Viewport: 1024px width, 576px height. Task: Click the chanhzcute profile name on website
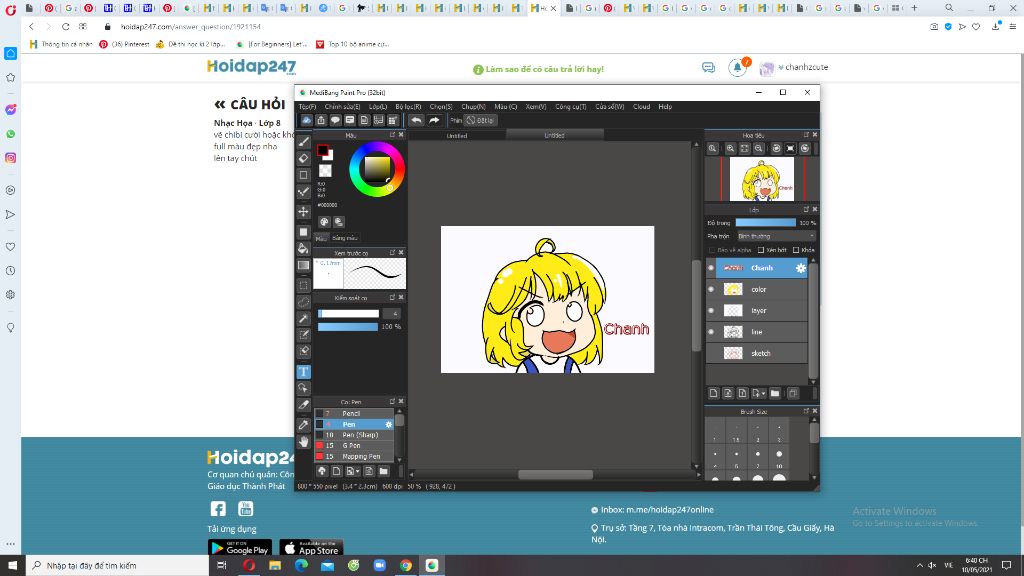[807, 67]
